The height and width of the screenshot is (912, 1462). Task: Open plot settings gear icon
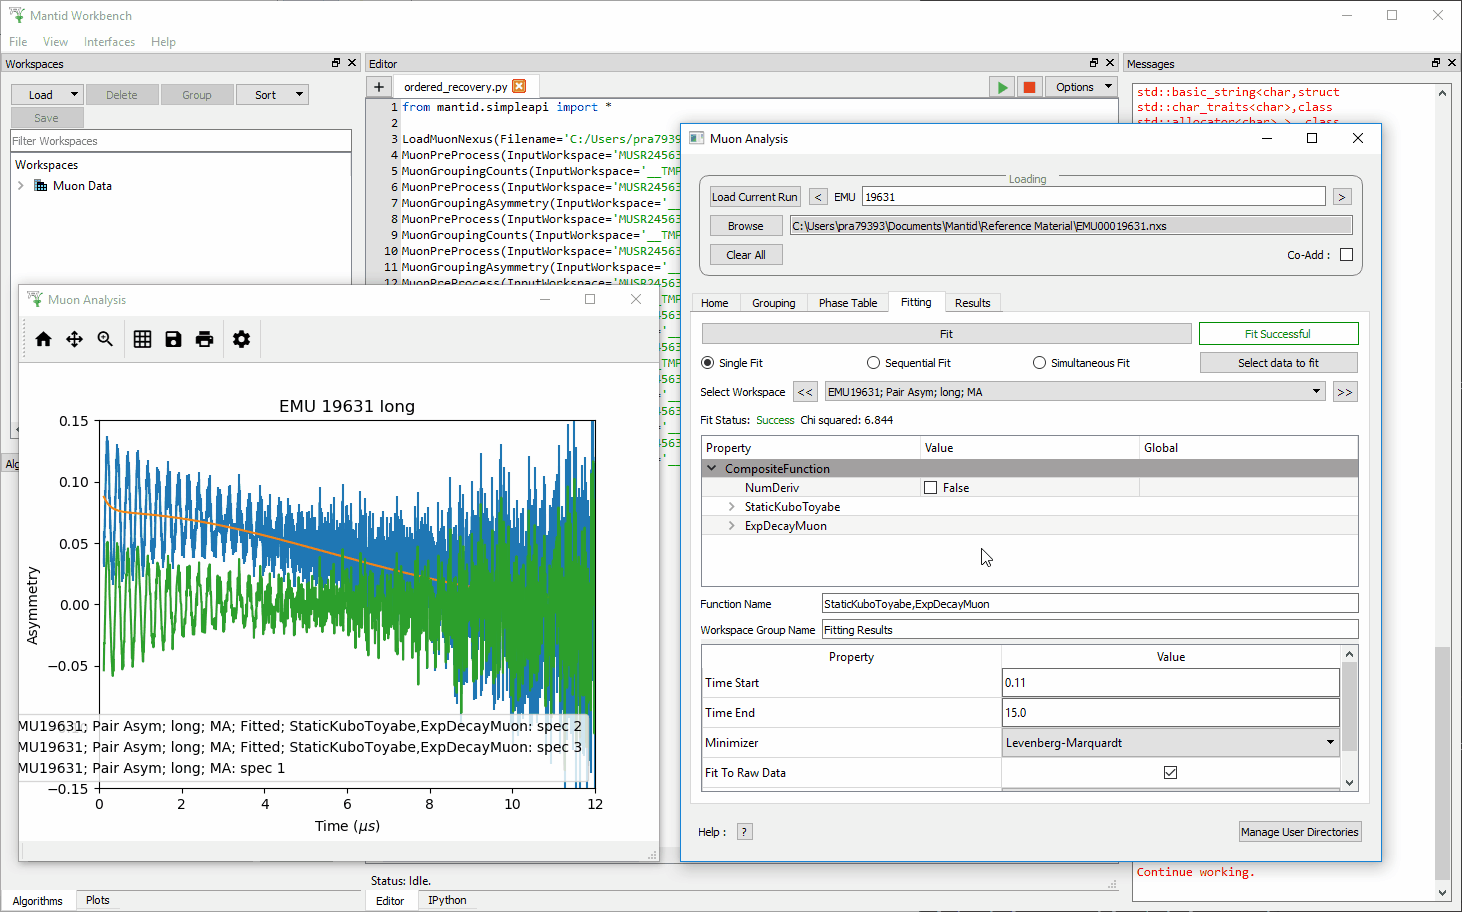[x=241, y=340]
